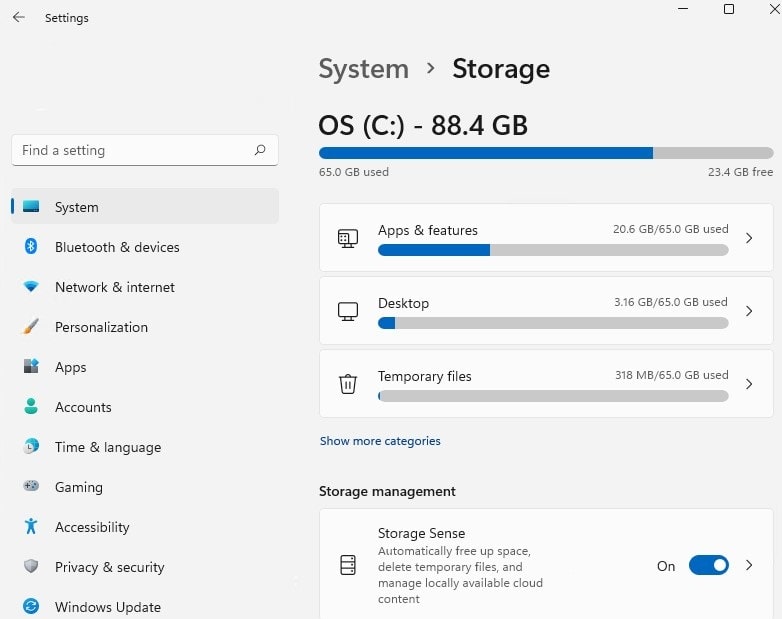Go to Apps settings category
The height and width of the screenshot is (619, 782).
(x=70, y=367)
